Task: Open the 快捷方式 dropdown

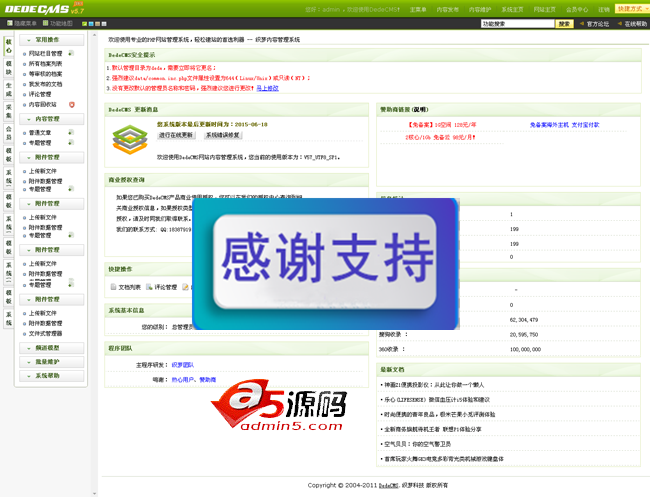Action: (x=632, y=9)
